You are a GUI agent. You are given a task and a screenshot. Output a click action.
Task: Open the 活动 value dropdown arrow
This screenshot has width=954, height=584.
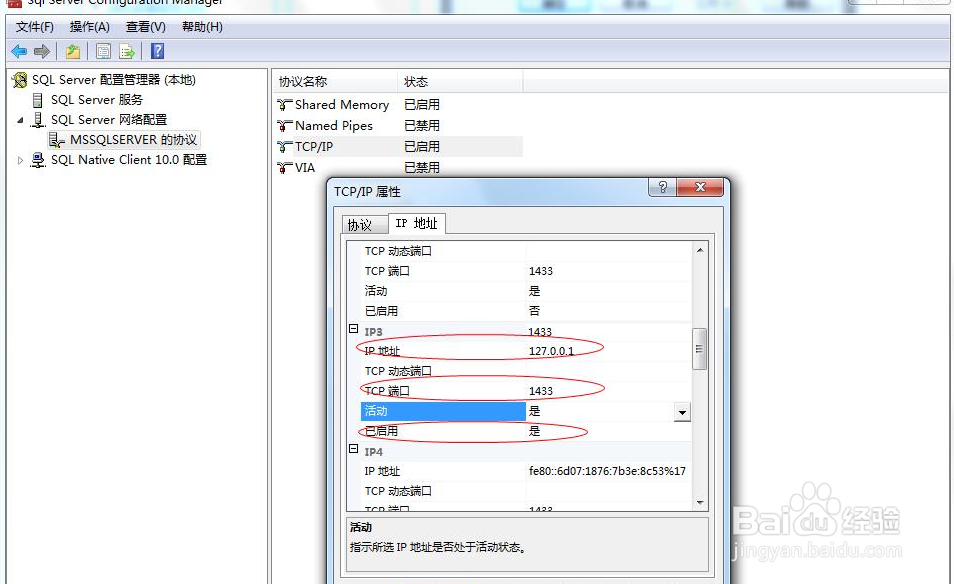tap(682, 412)
